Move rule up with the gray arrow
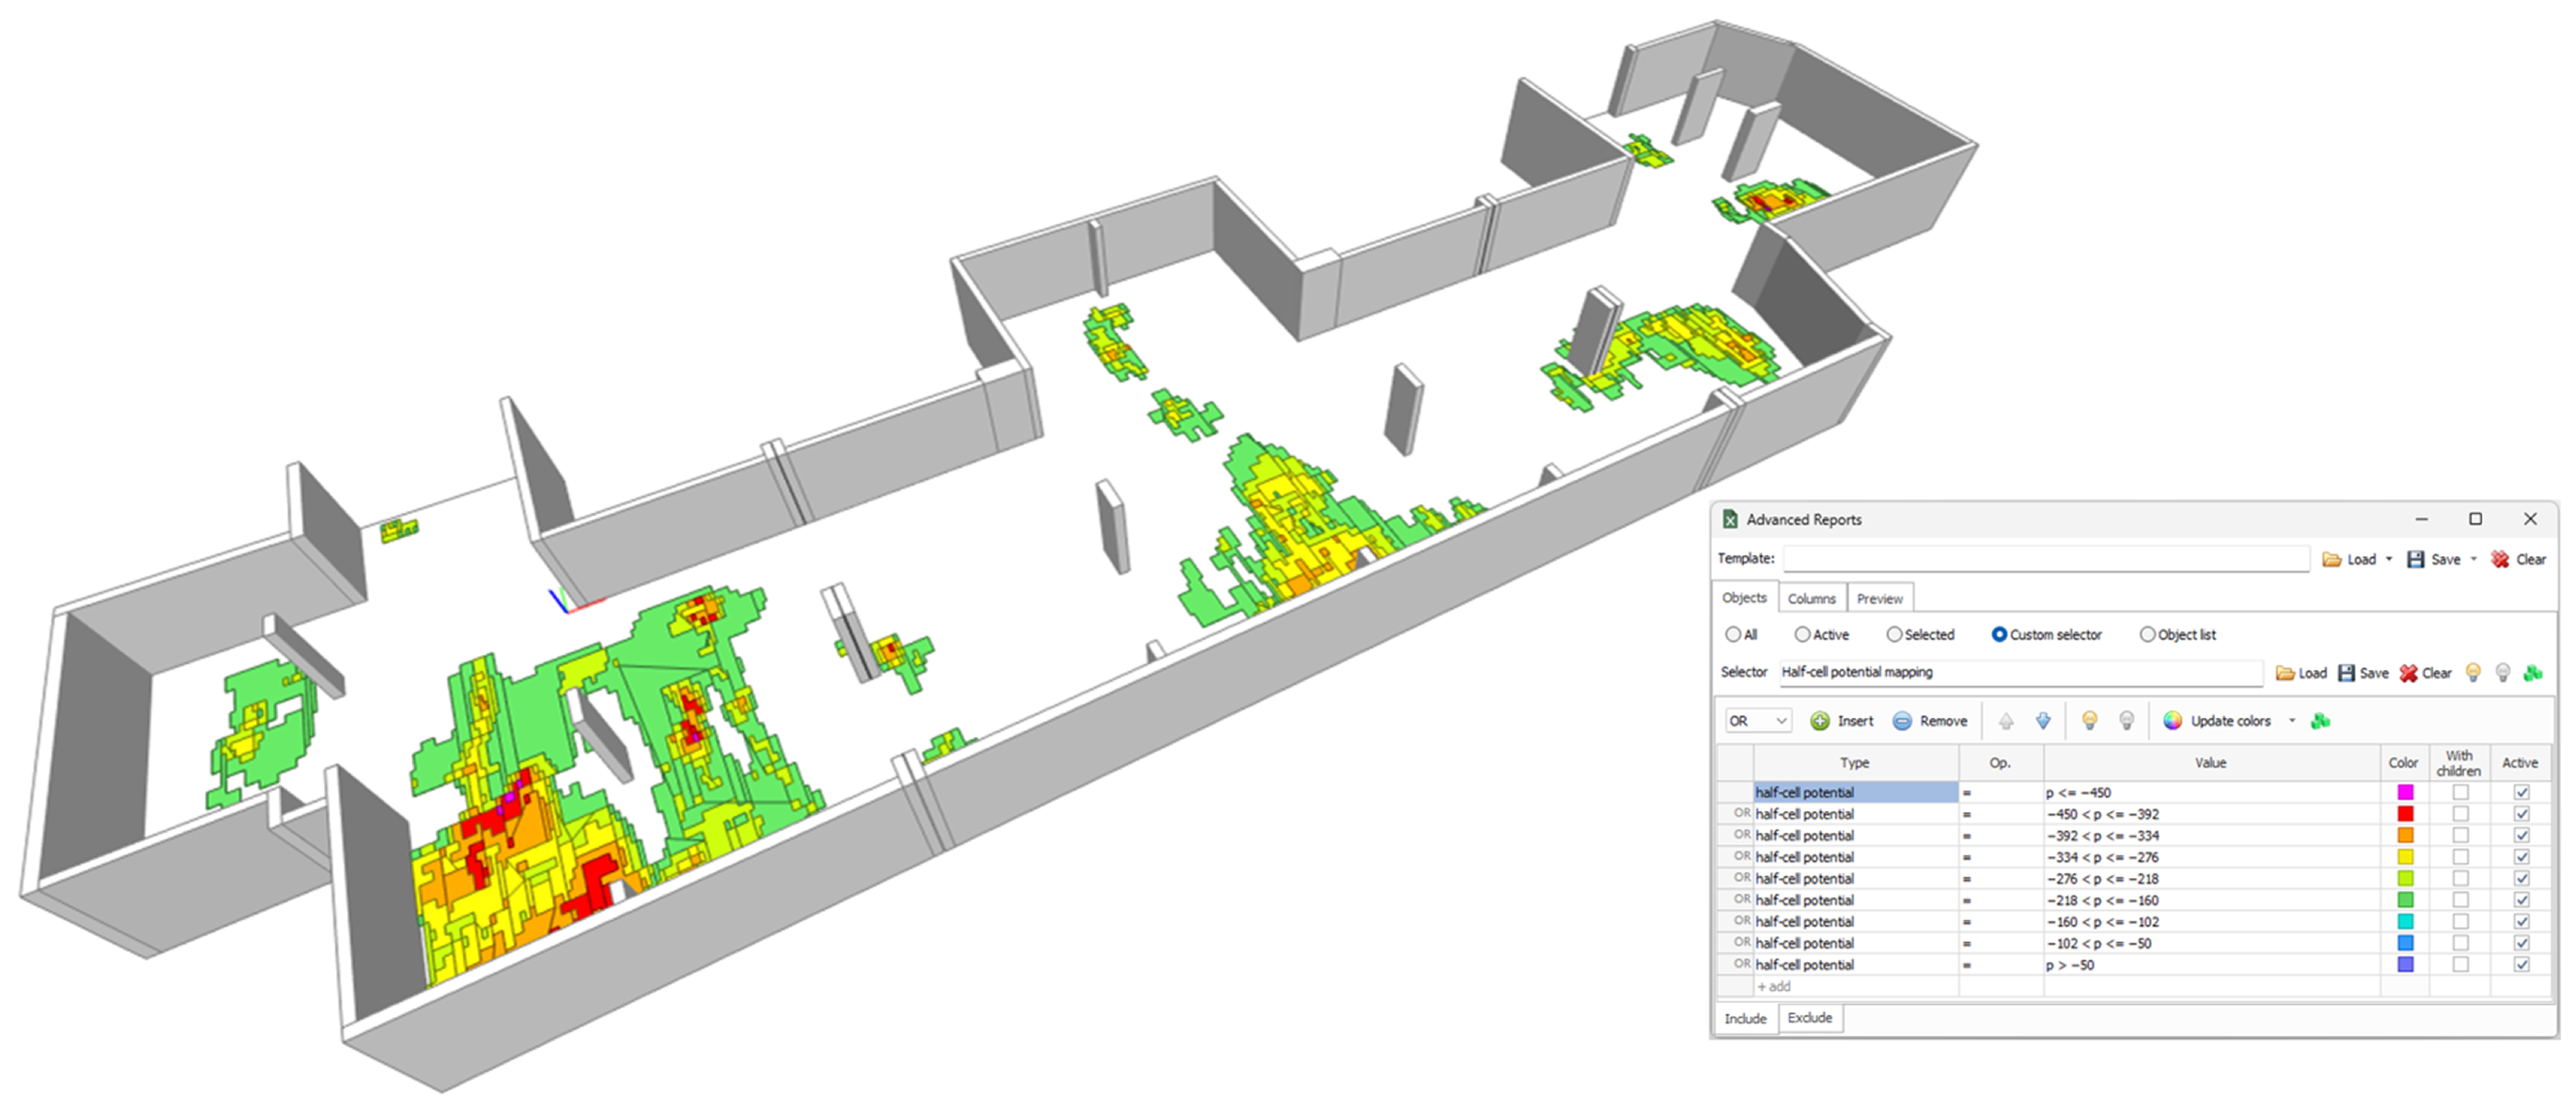This screenshot has height=1107, width=2576. point(2006,721)
